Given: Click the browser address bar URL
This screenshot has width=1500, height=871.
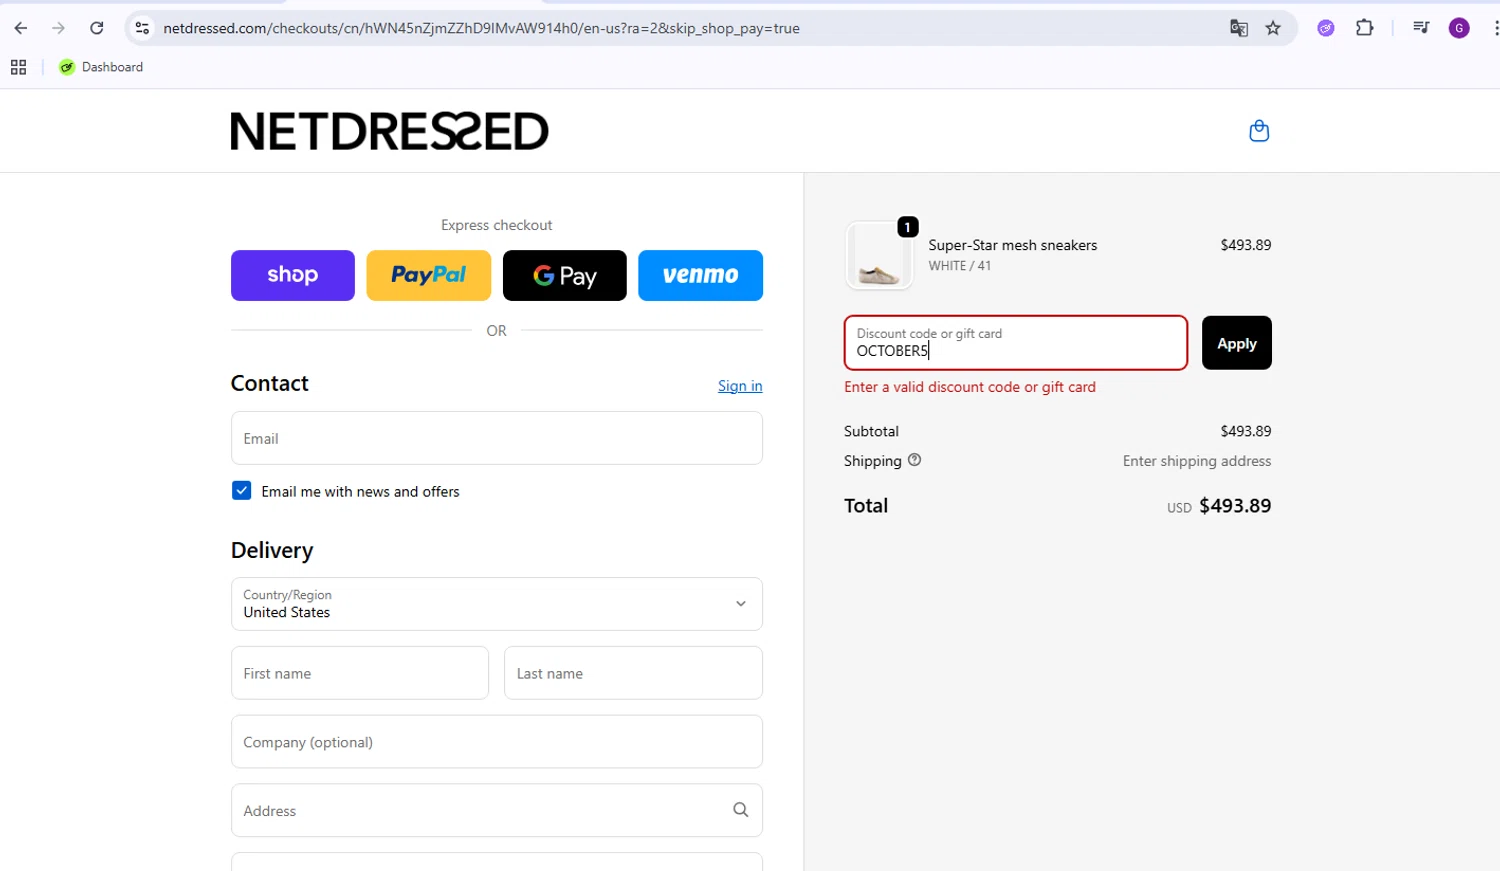Looking at the screenshot, I should pos(482,28).
